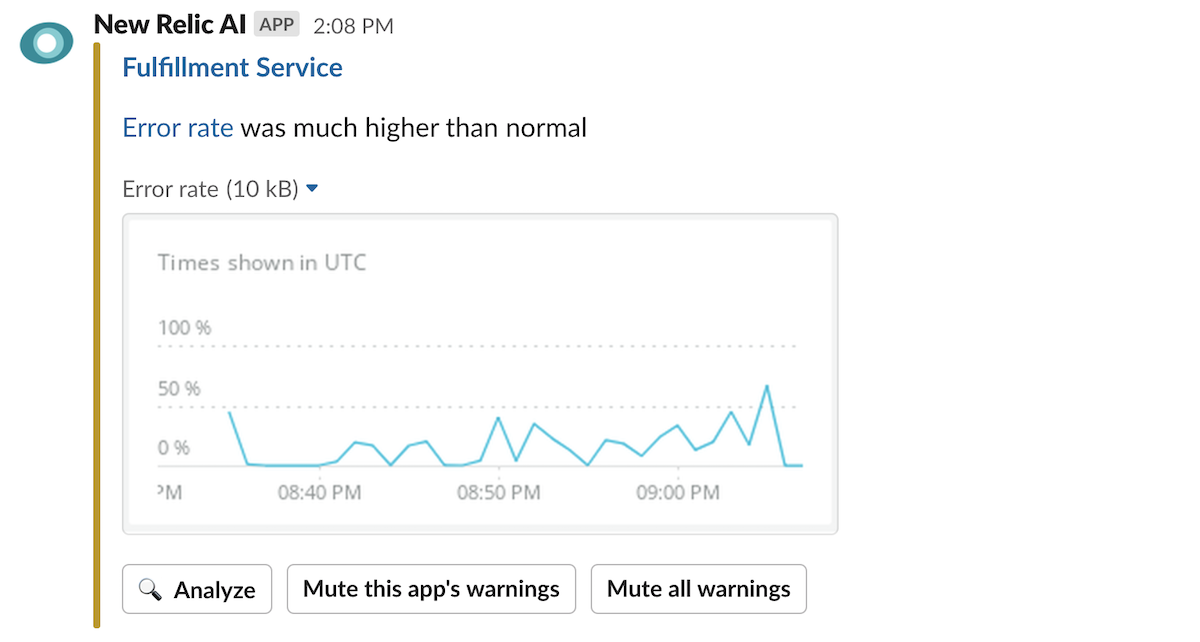
Task: Click the 08:50 PM time axis label
Action: [x=498, y=492]
